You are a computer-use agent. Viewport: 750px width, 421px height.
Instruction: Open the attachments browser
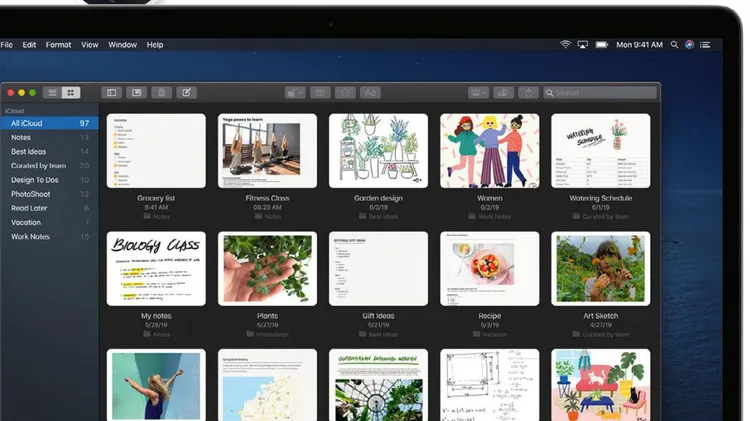pyautogui.click(x=136, y=93)
